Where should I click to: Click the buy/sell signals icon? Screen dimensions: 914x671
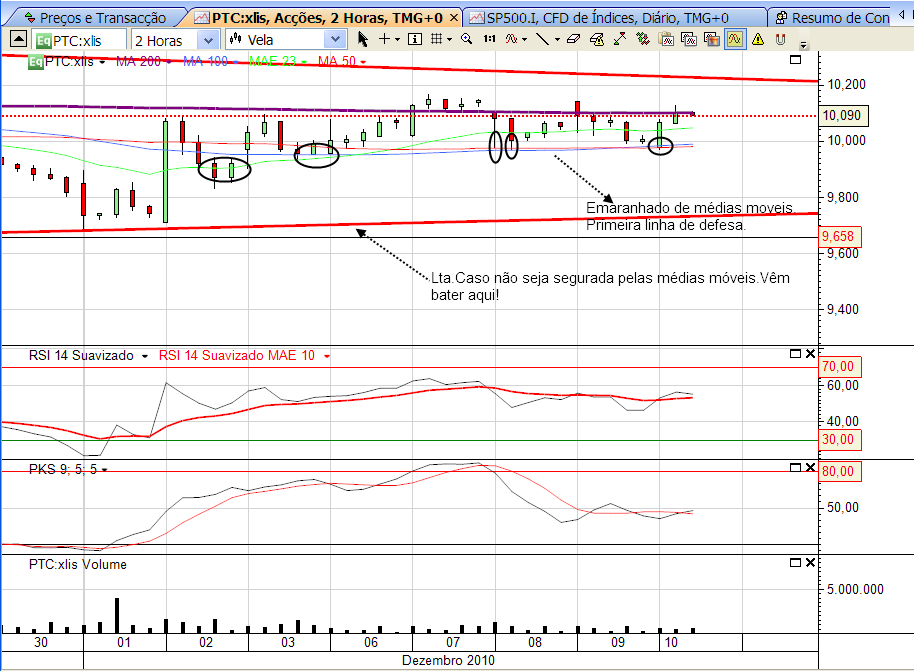click(x=643, y=39)
